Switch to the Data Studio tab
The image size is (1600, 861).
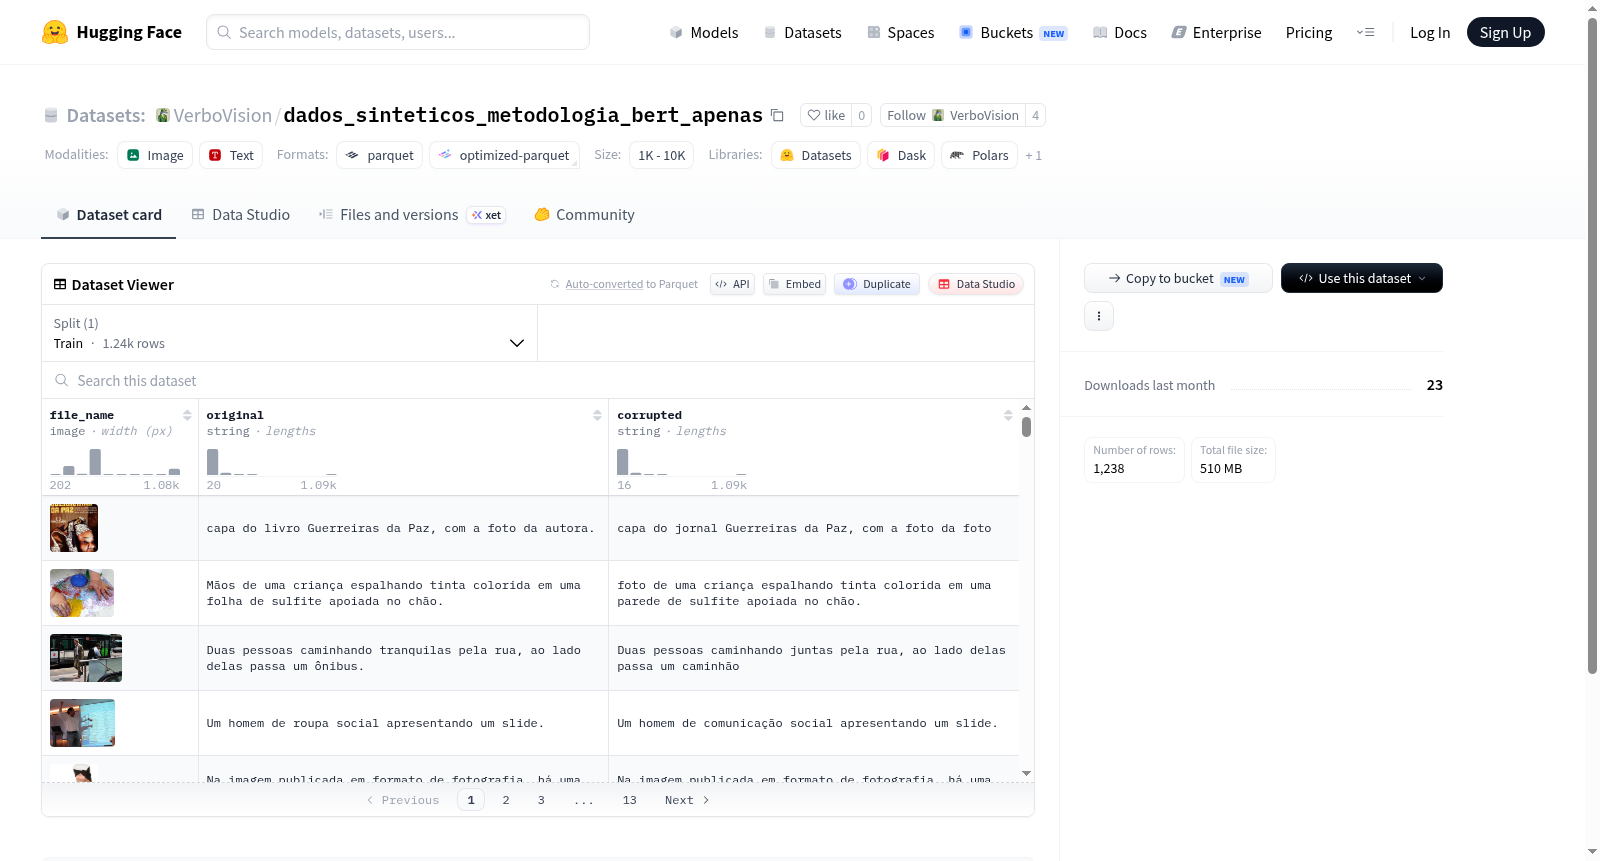[240, 214]
